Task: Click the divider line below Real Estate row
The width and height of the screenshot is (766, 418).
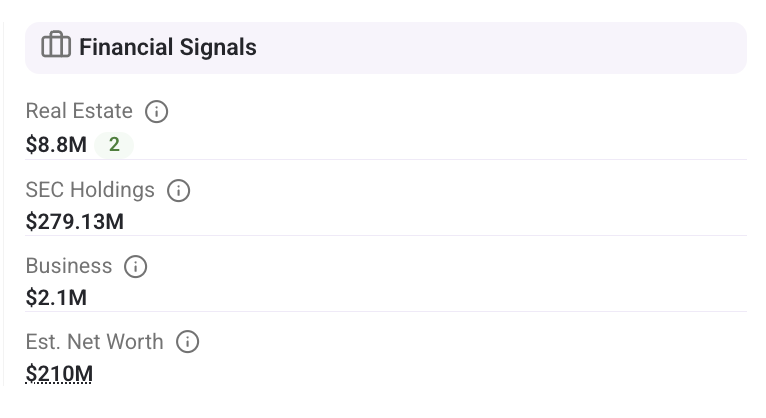Action: click(x=386, y=159)
